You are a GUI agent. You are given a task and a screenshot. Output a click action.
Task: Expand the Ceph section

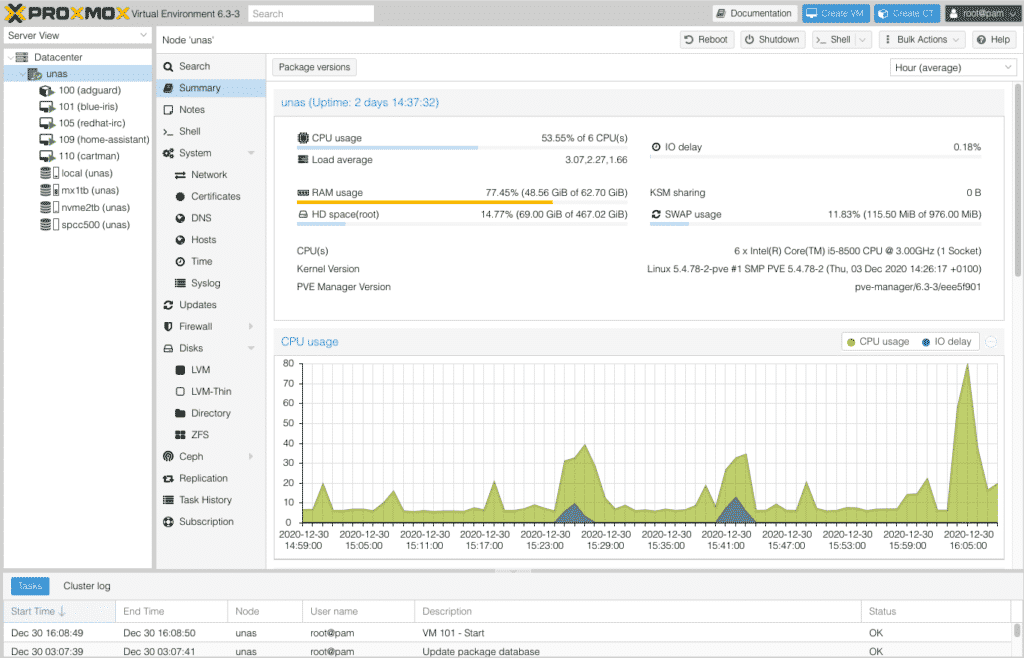coord(189,456)
